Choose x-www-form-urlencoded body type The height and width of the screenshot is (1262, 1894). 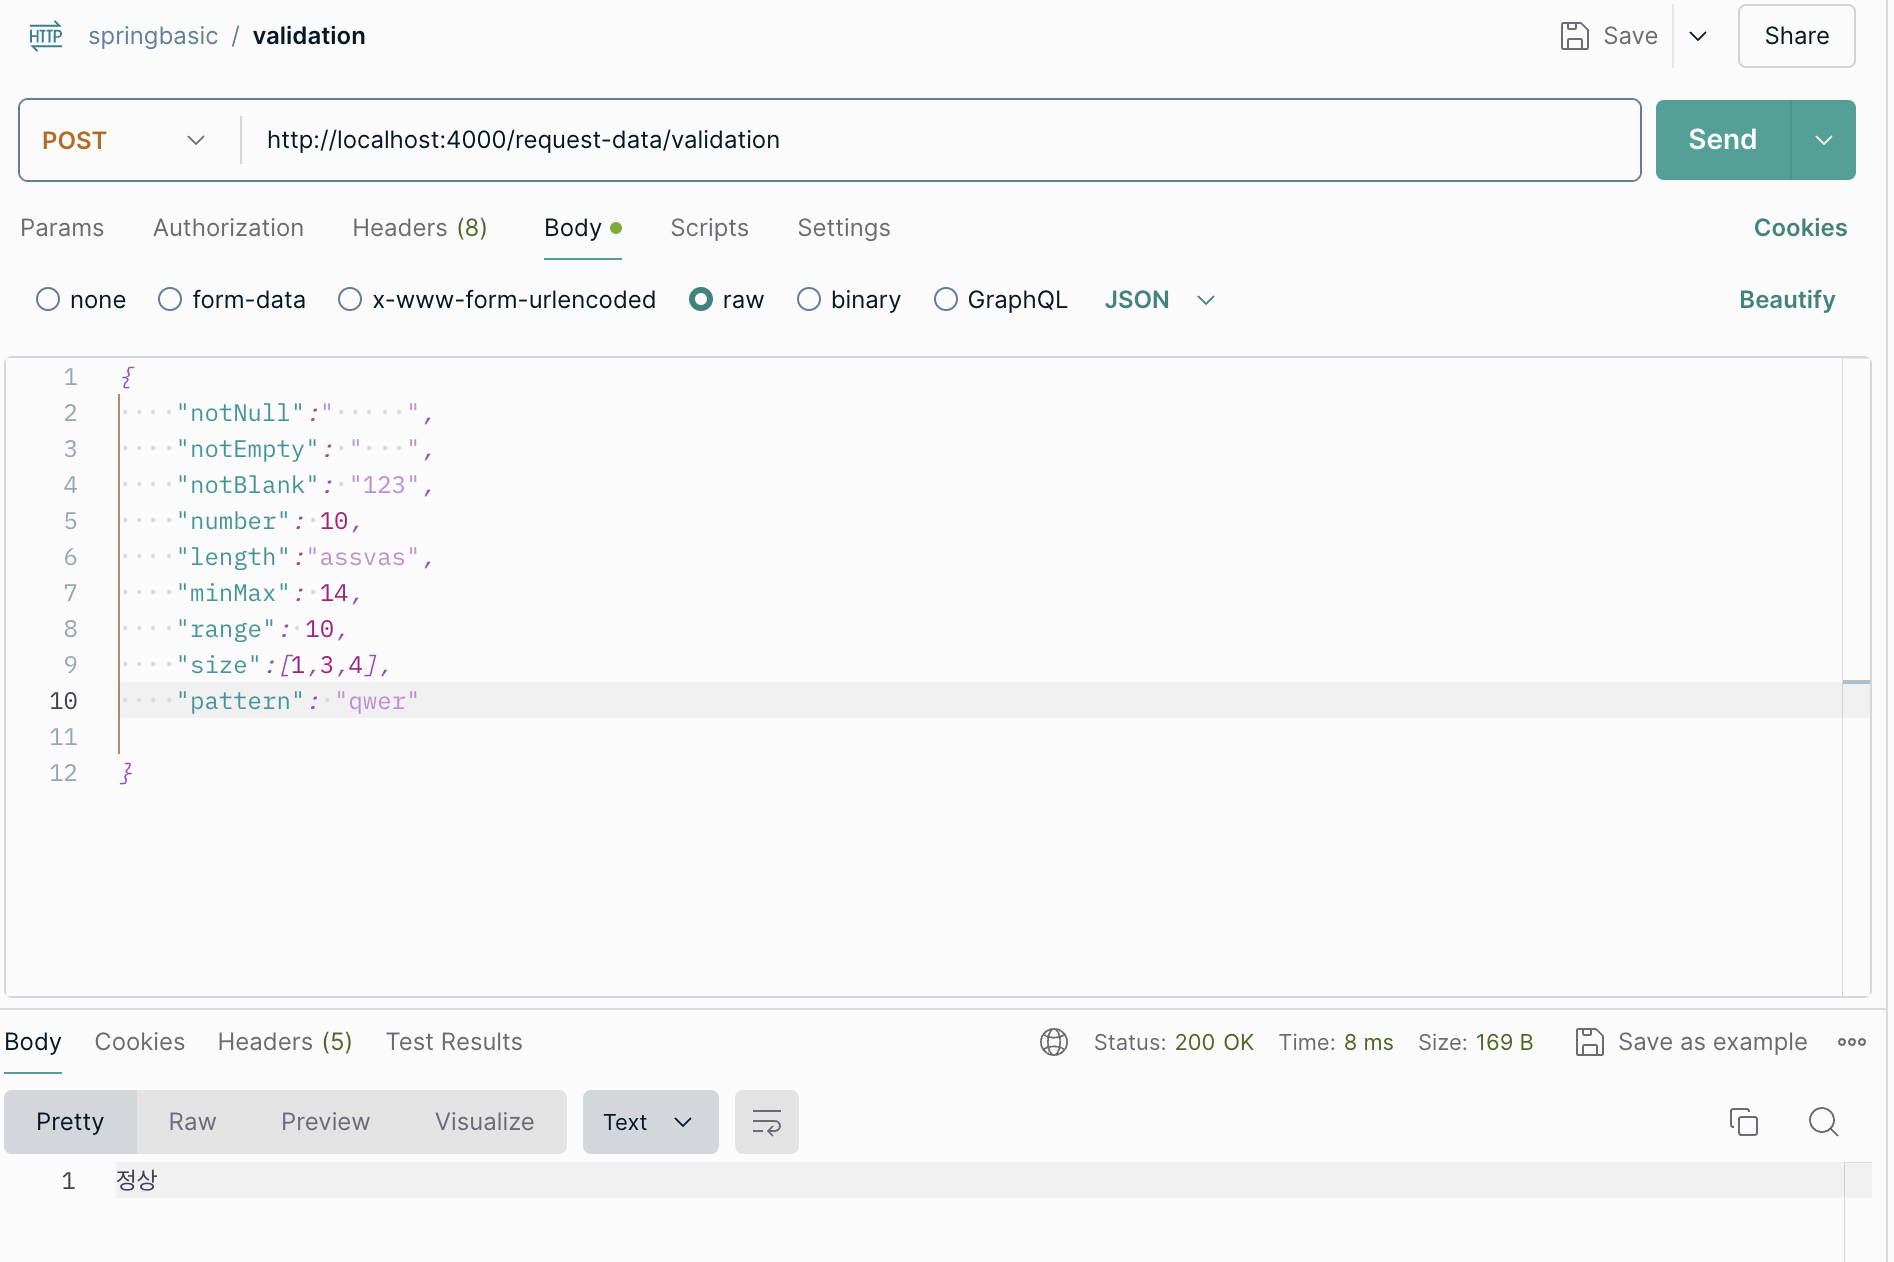tap(350, 300)
